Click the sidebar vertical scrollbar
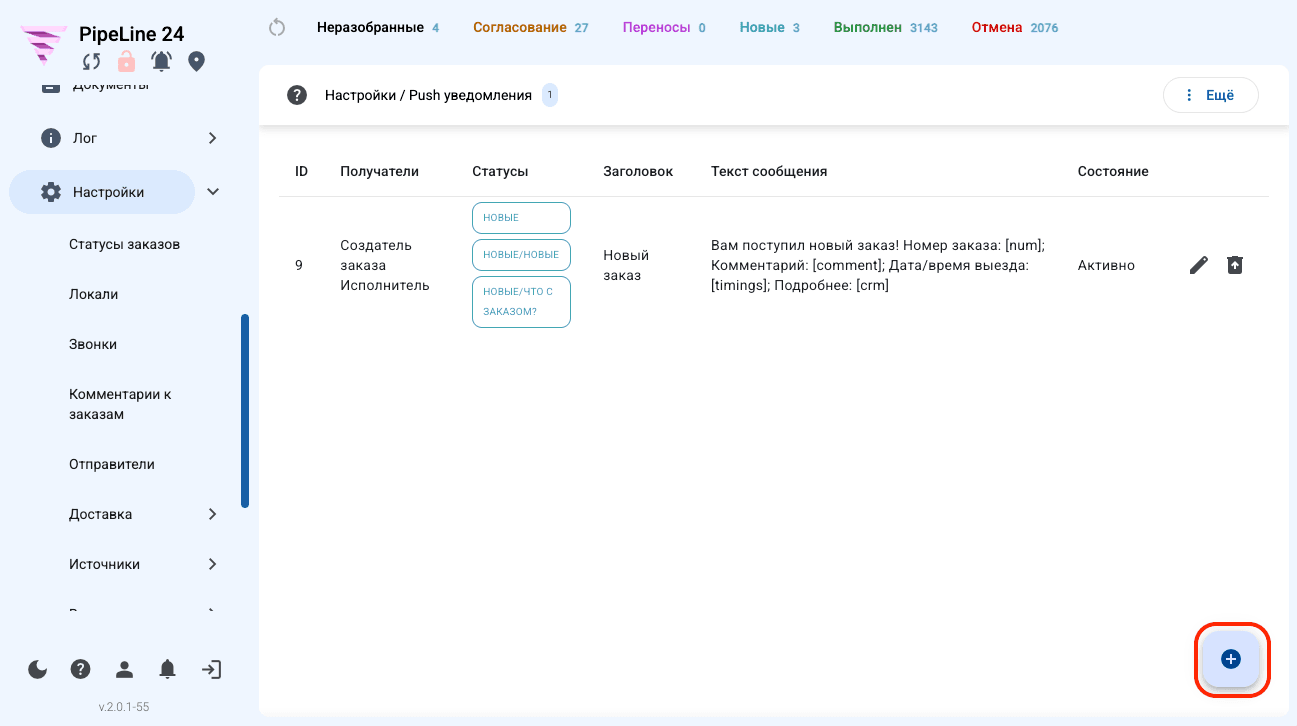 click(x=245, y=411)
